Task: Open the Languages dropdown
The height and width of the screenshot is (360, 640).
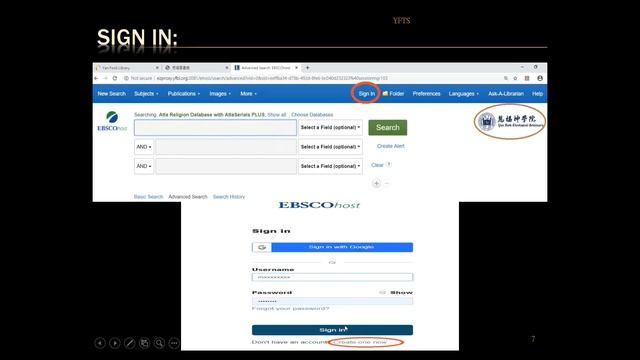Action: 464,94
